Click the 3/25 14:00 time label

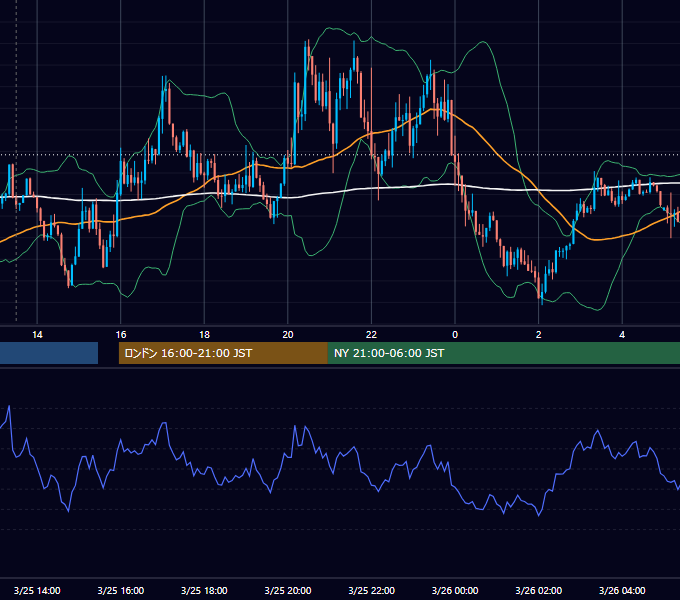pyautogui.click(x=37, y=590)
